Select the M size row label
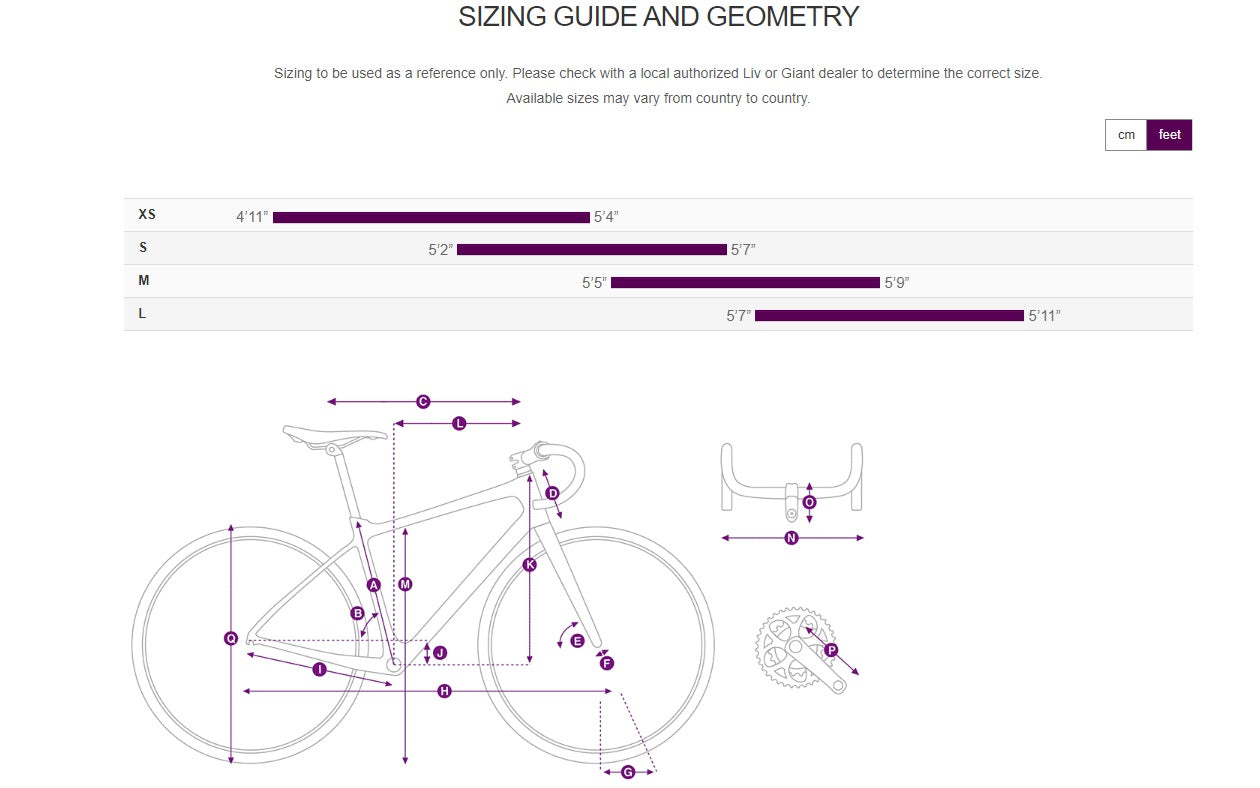This screenshot has height=788, width=1260. coord(144,281)
